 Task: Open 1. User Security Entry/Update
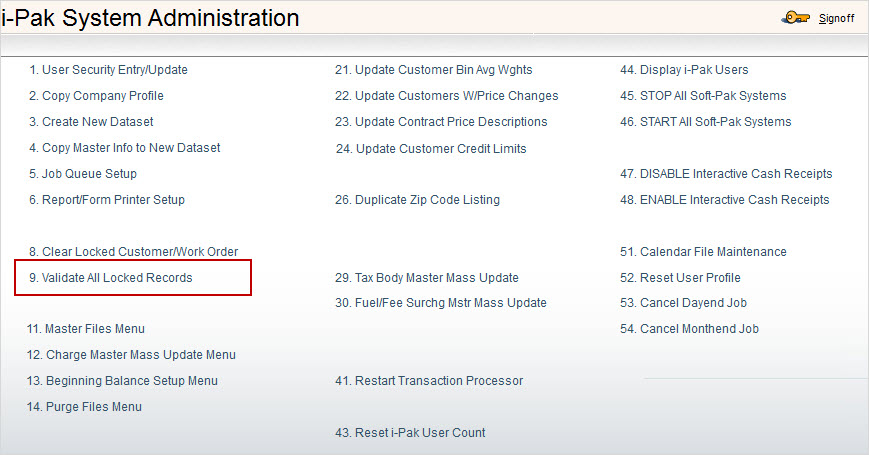pos(108,70)
